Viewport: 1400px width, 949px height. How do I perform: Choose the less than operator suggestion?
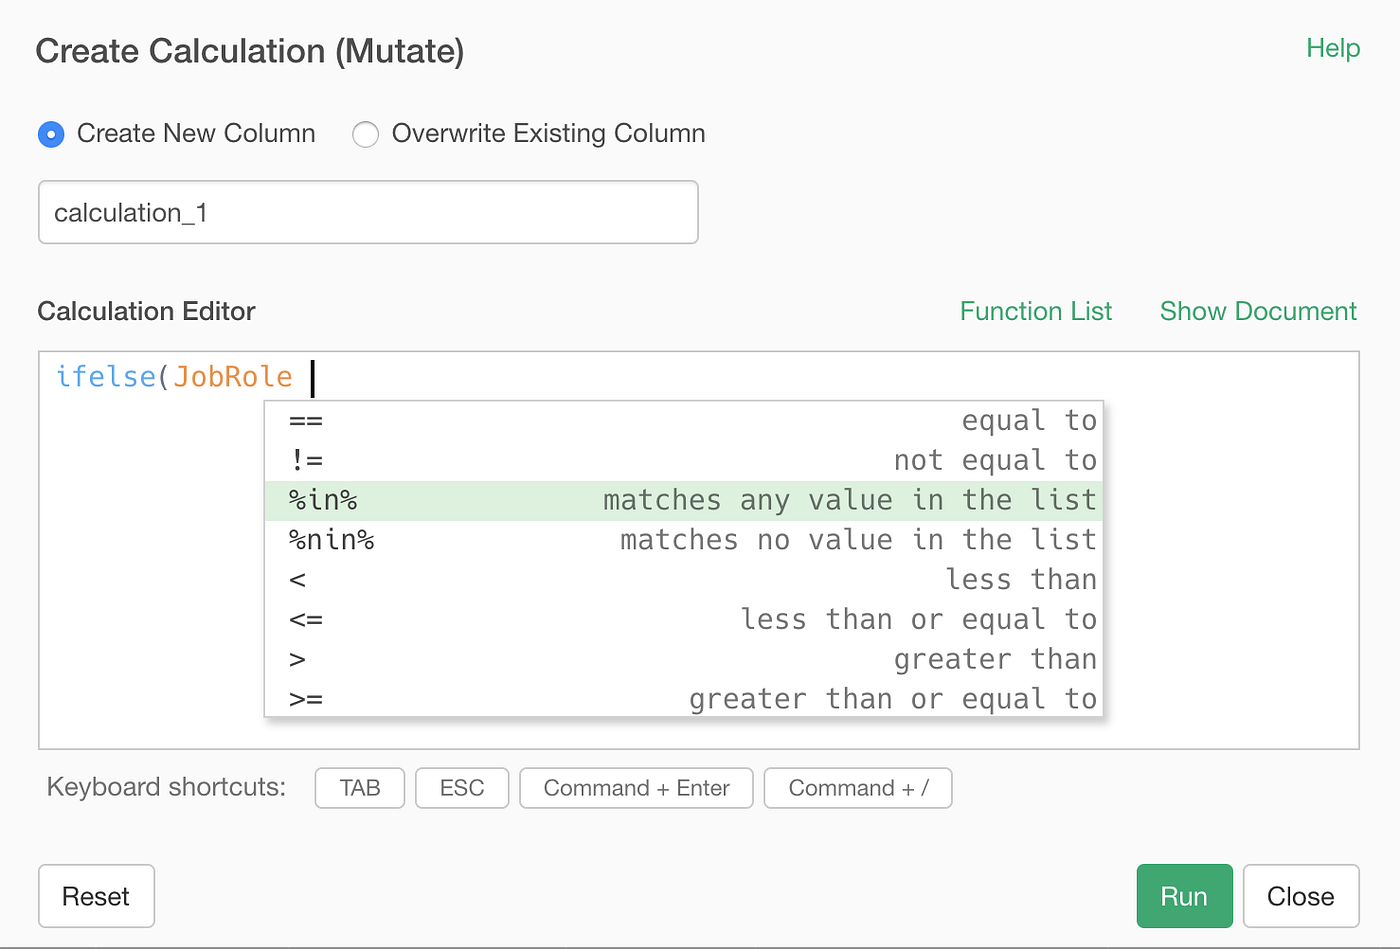pyautogui.click(x=683, y=579)
